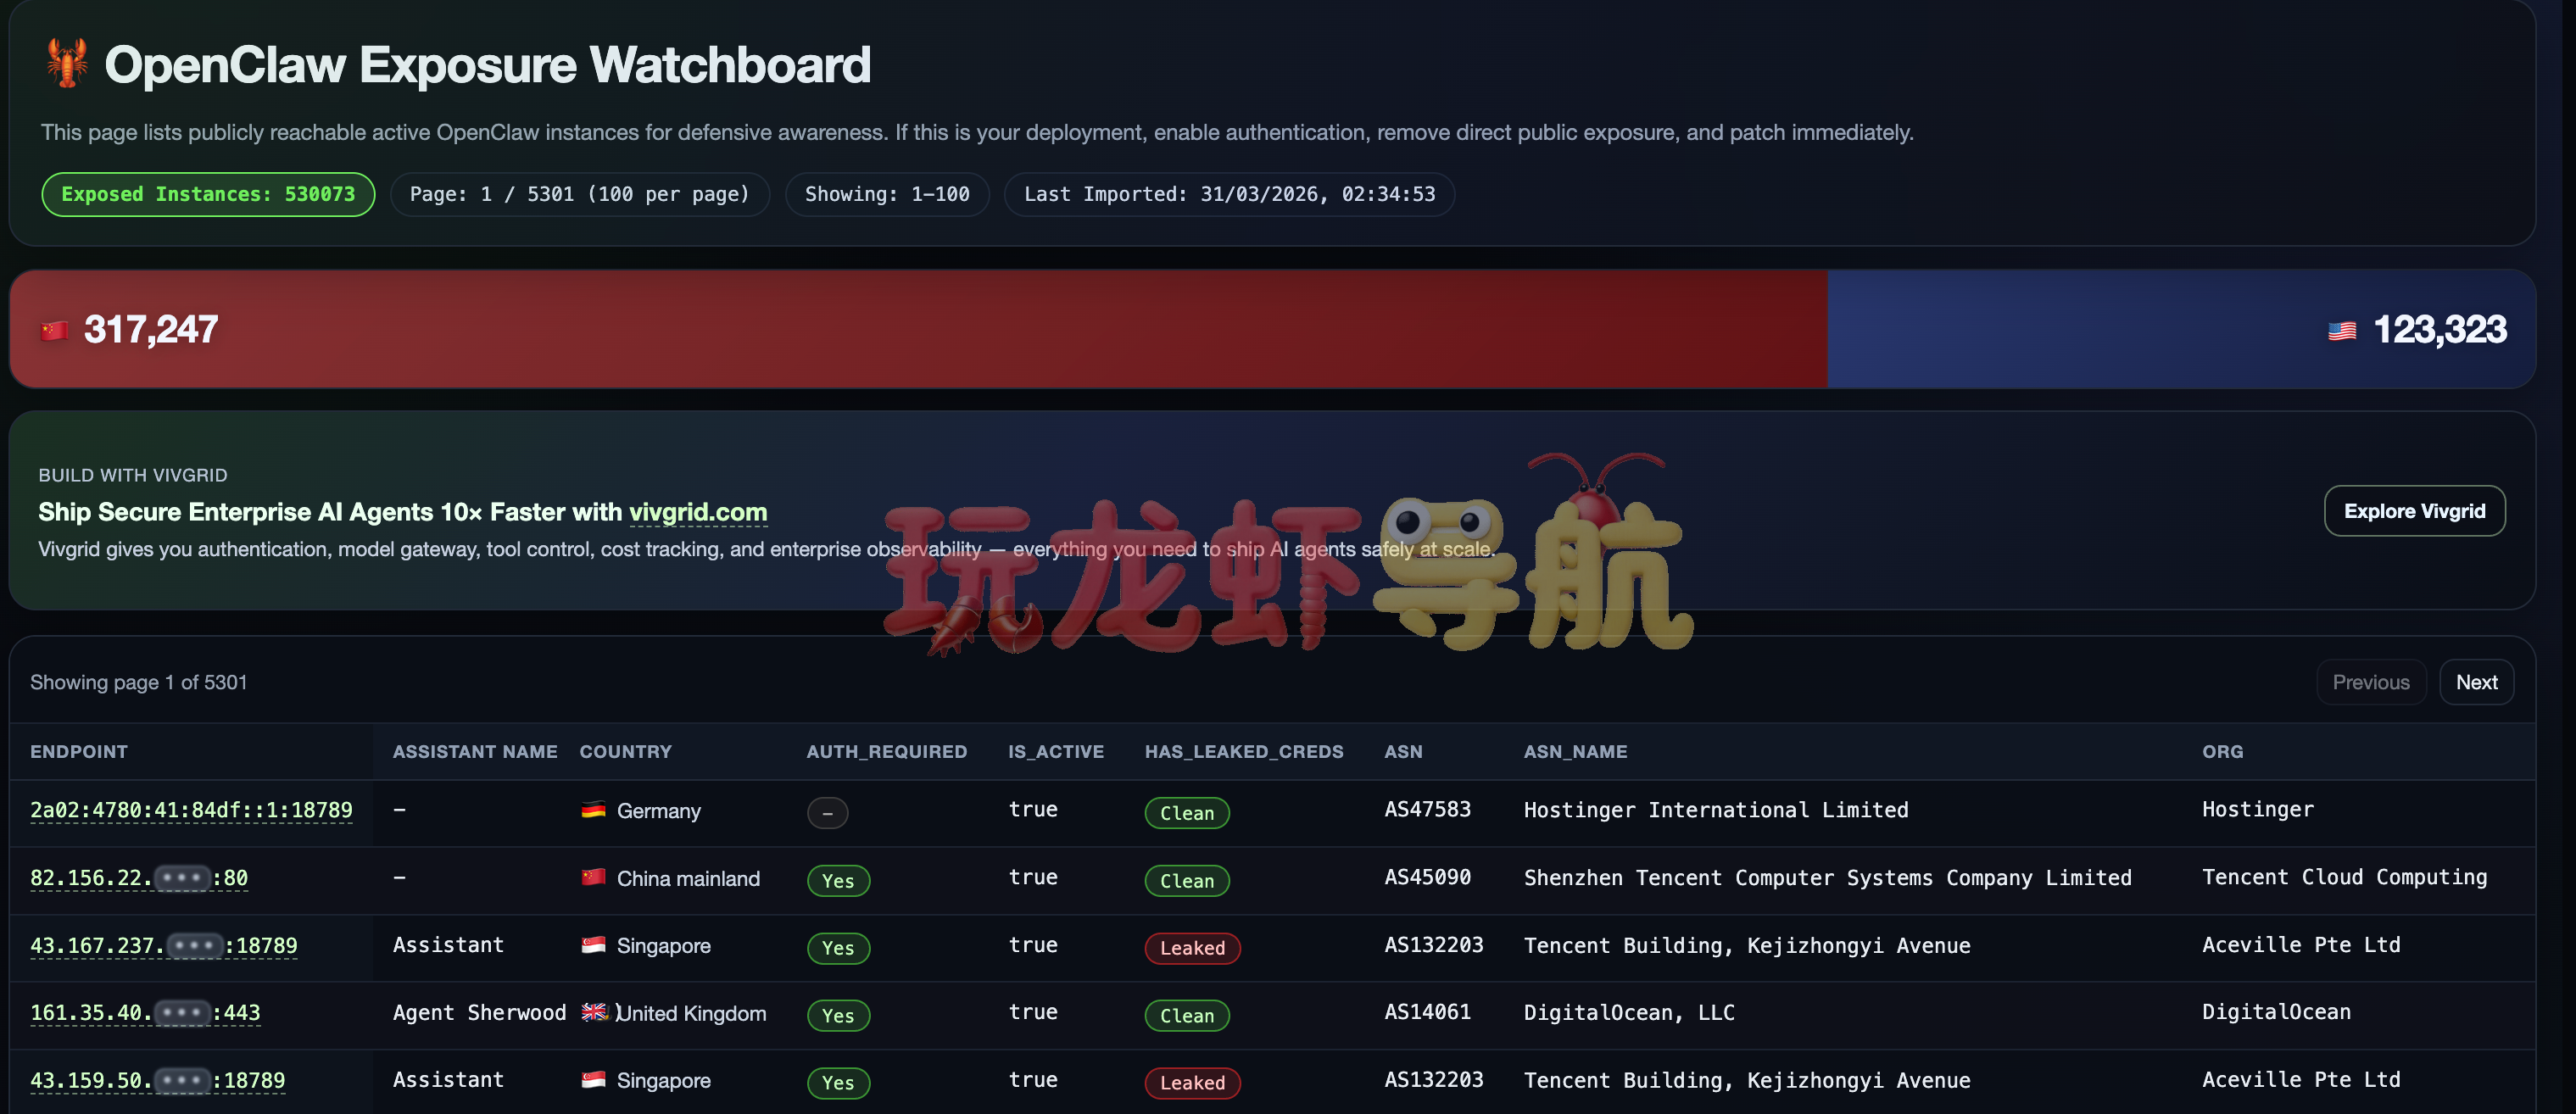Click the ENDPOINT column header
Viewport: 2576px width, 1114px height.
(x=79, y=752)
